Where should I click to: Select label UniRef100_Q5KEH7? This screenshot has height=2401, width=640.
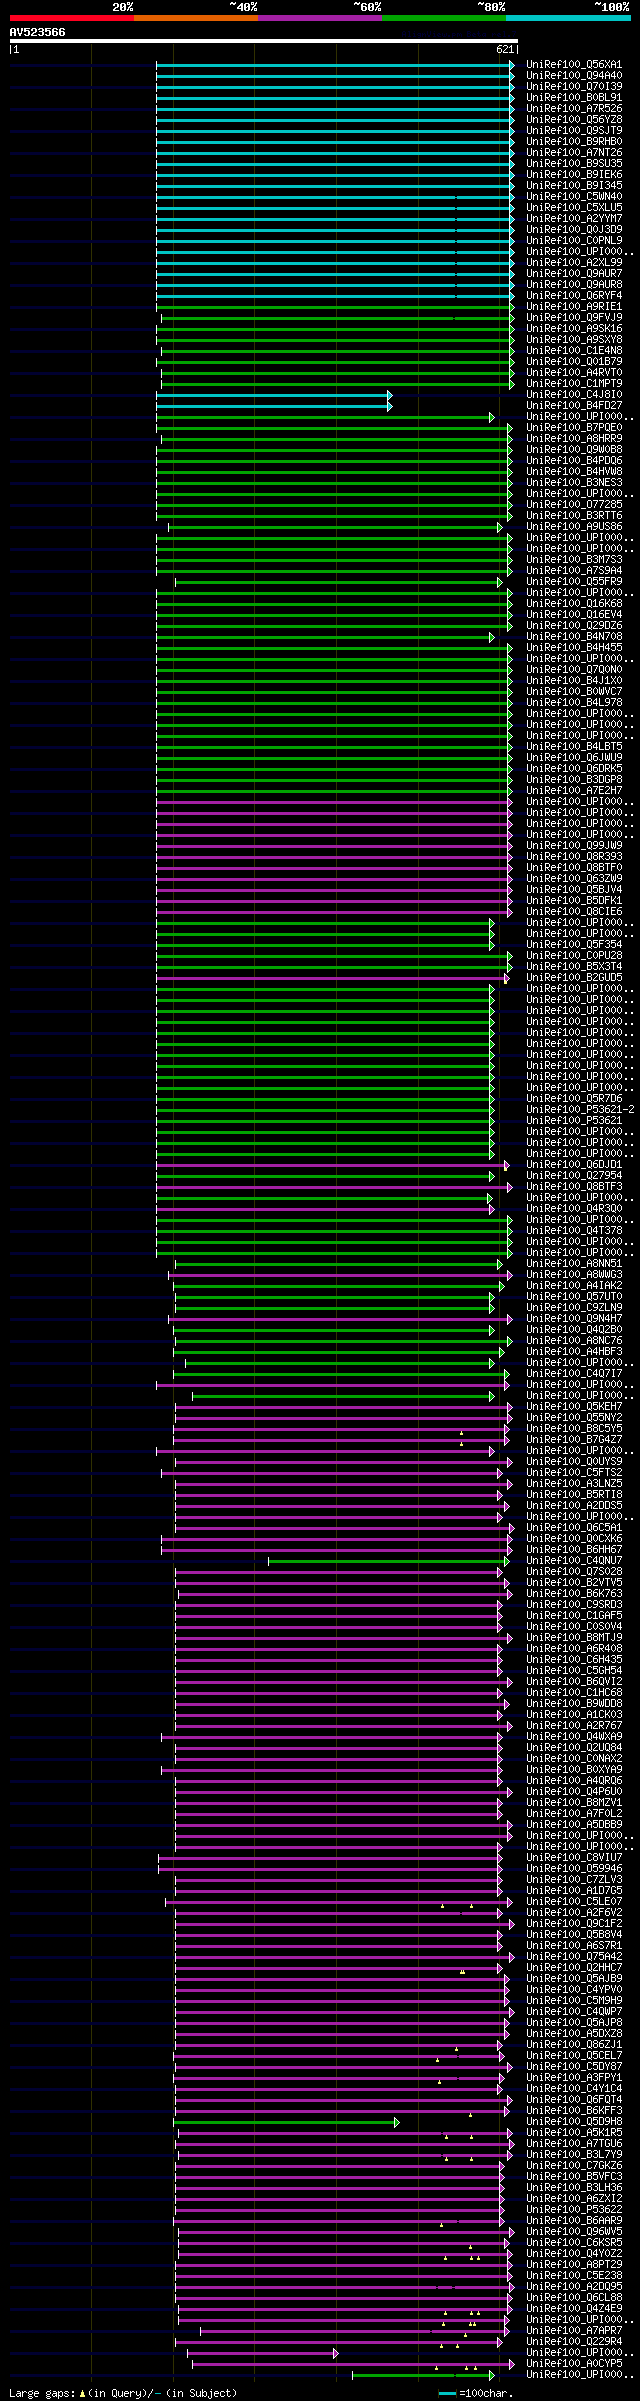[x=574, y=1406]
